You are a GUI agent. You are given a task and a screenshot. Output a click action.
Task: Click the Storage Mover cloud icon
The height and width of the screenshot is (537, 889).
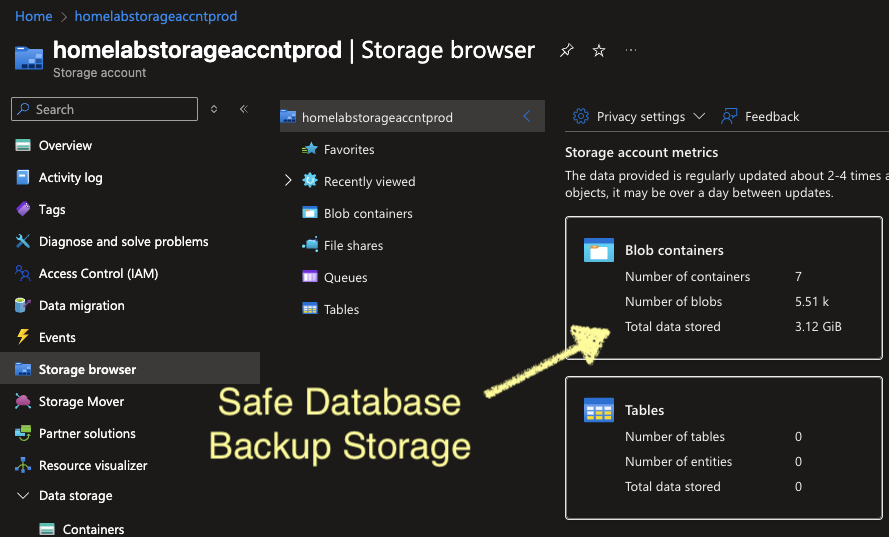point(23,401)
